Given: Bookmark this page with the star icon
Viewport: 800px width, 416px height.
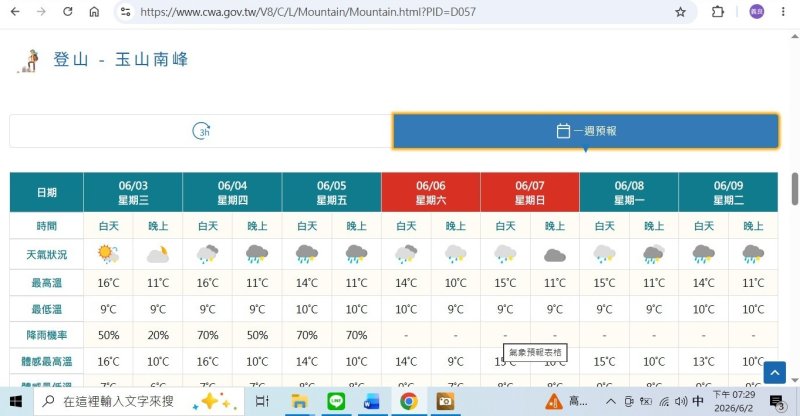Looking at the screenshot, I should coord(680,12).
